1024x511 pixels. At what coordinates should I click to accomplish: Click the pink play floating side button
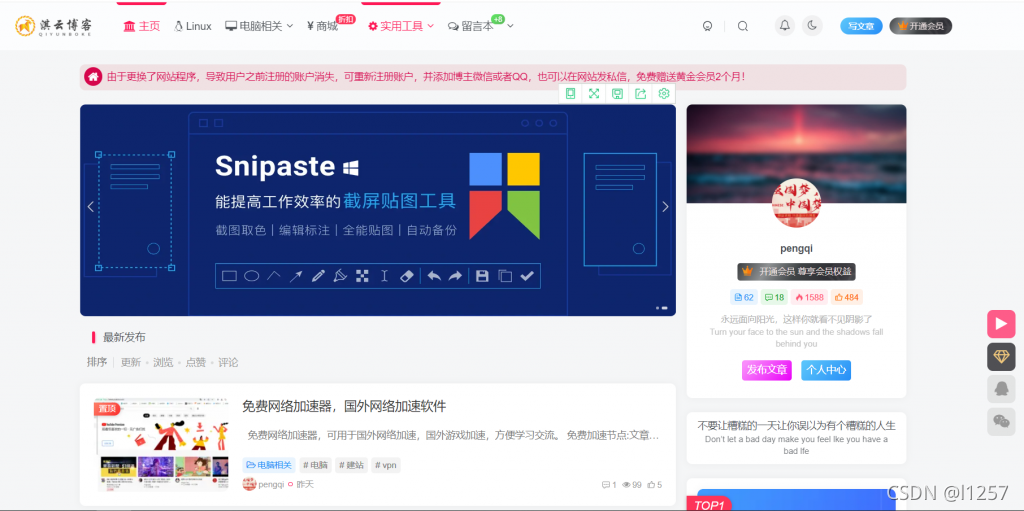click(1000, 323)
